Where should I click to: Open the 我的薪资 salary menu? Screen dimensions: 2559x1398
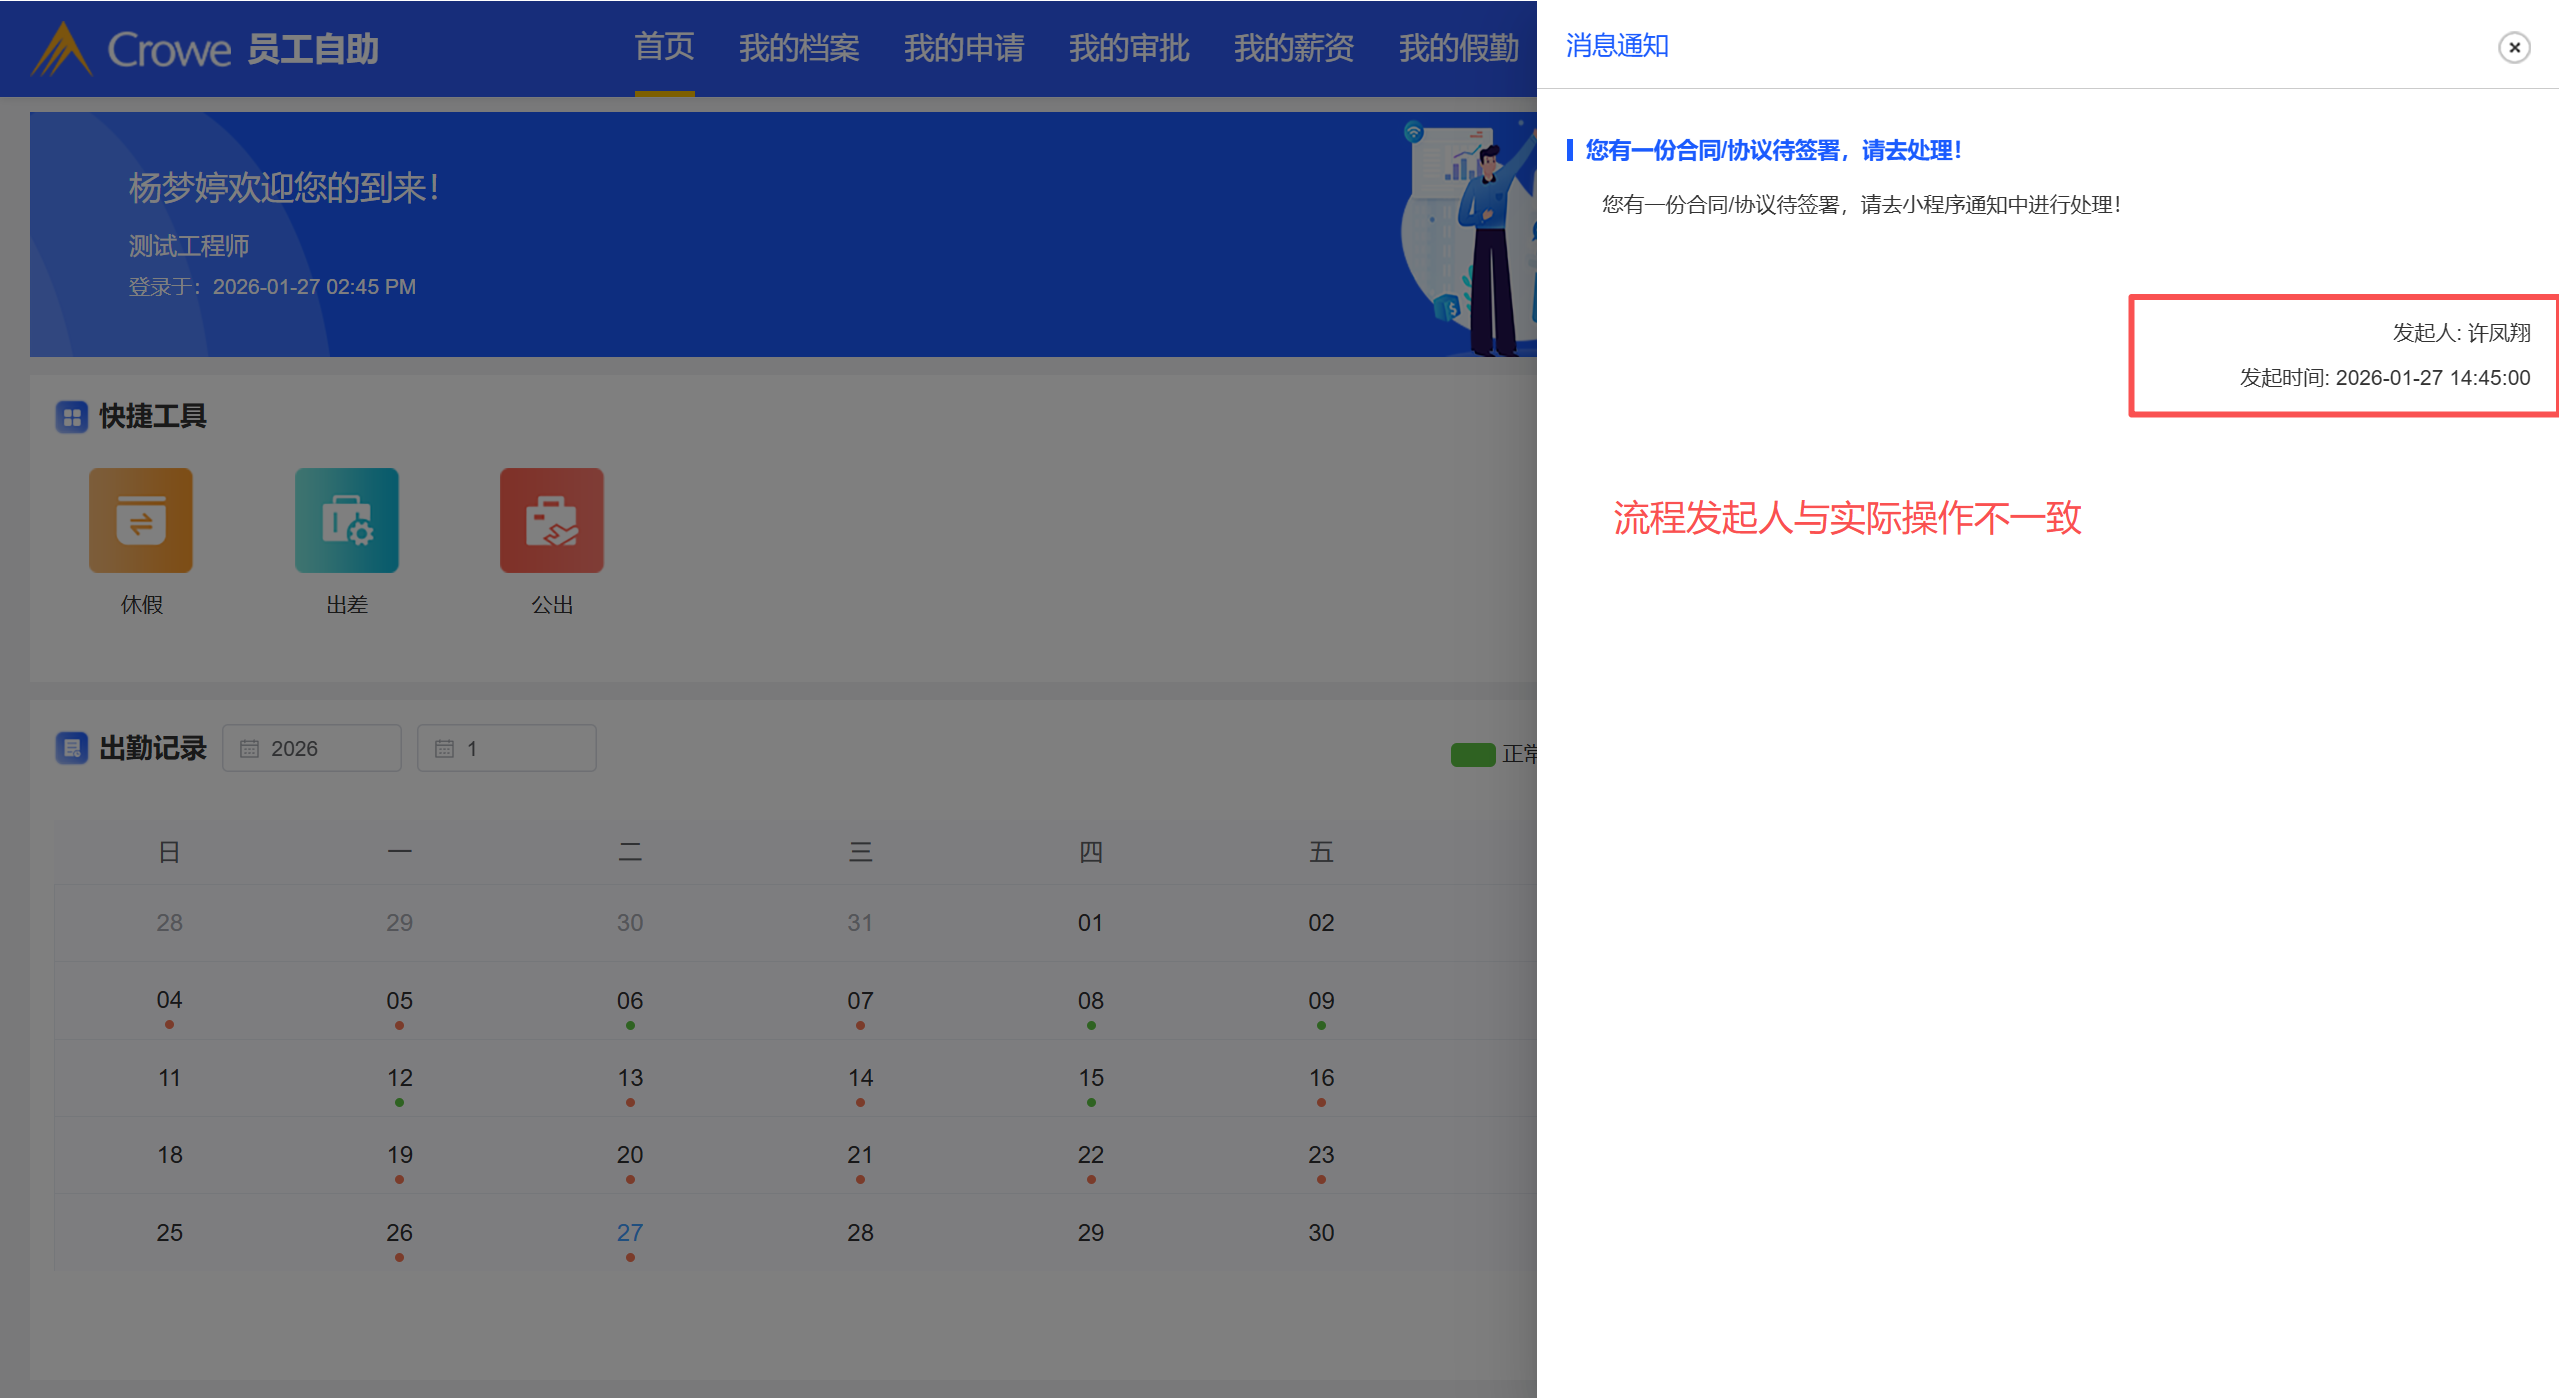click(x=1294, y=48)
